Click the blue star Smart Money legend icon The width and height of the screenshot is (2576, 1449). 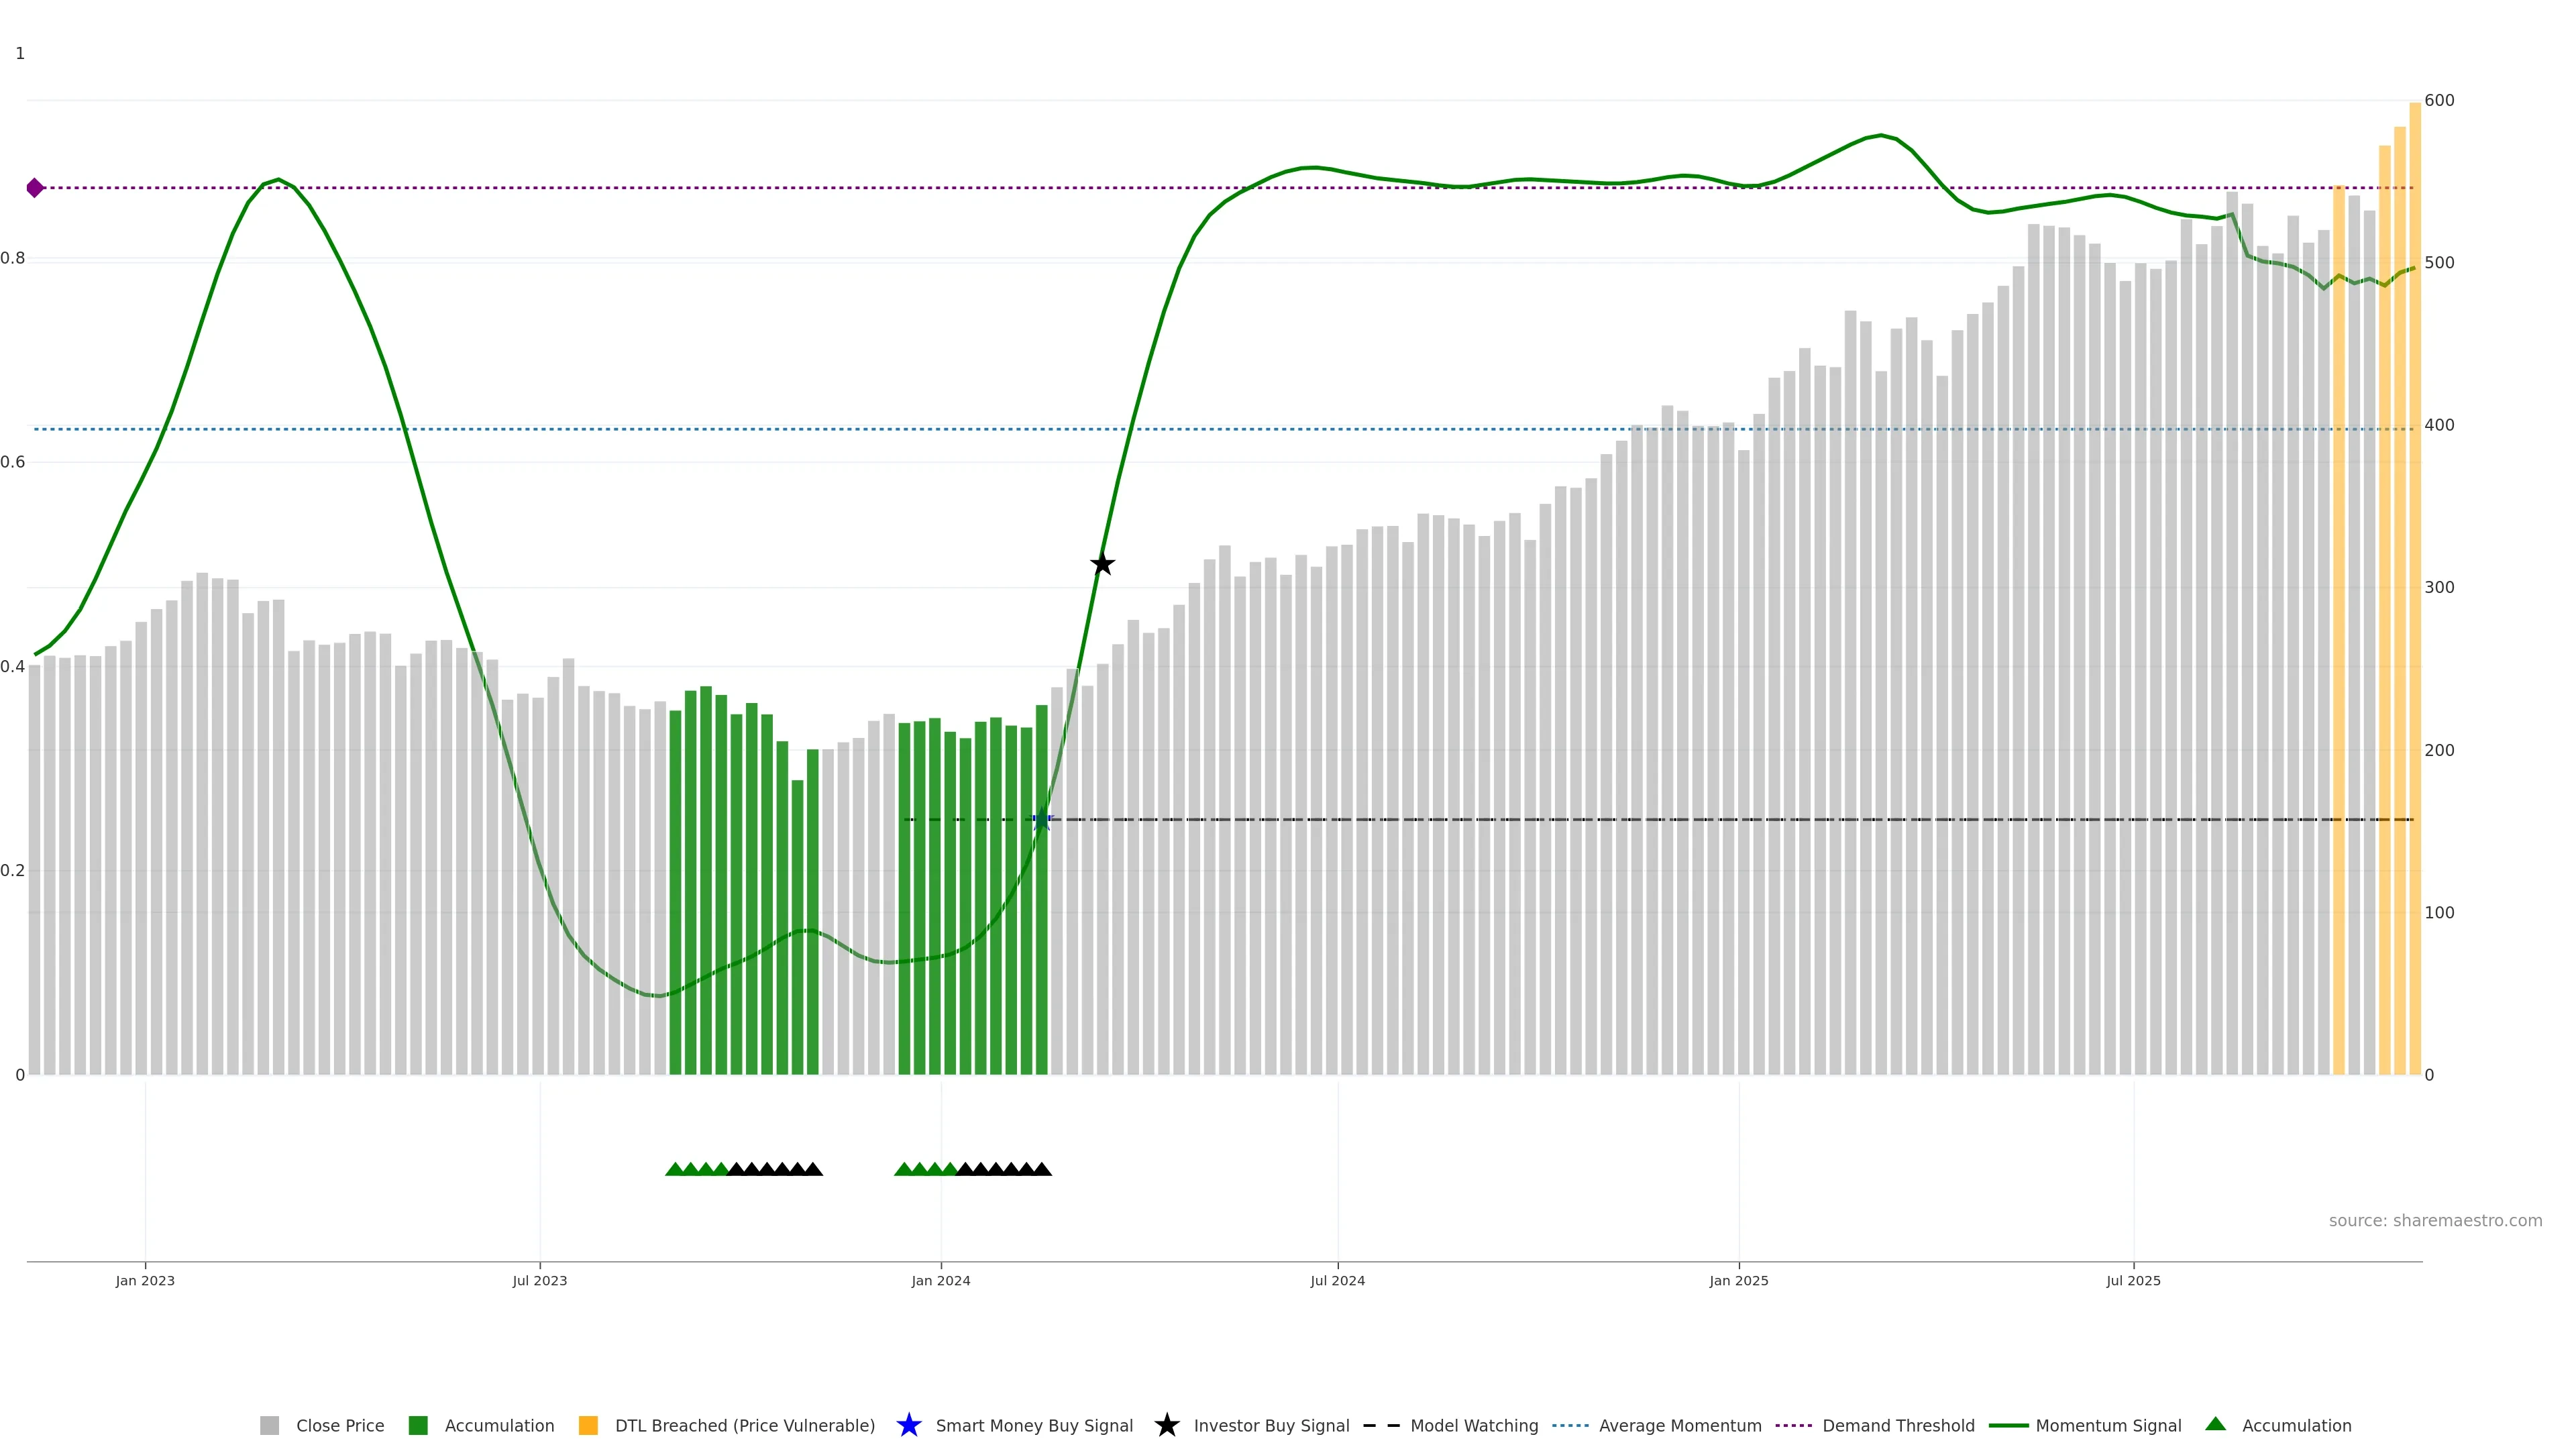(909, 1426)
